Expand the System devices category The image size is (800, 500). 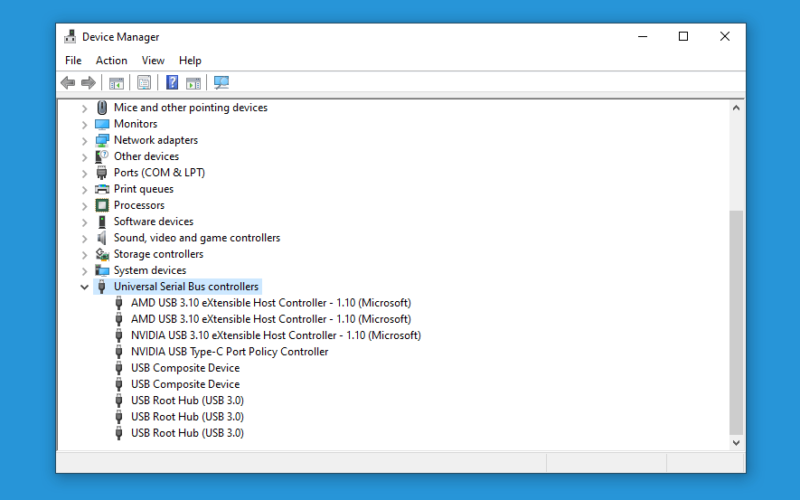click(85, 271)
